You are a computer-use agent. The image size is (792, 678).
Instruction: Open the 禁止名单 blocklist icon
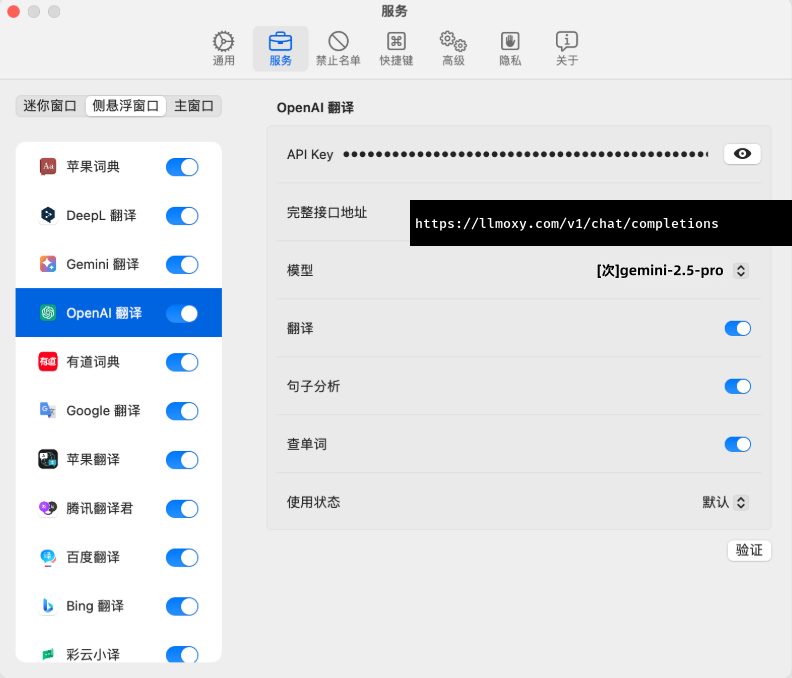point(338,42)
